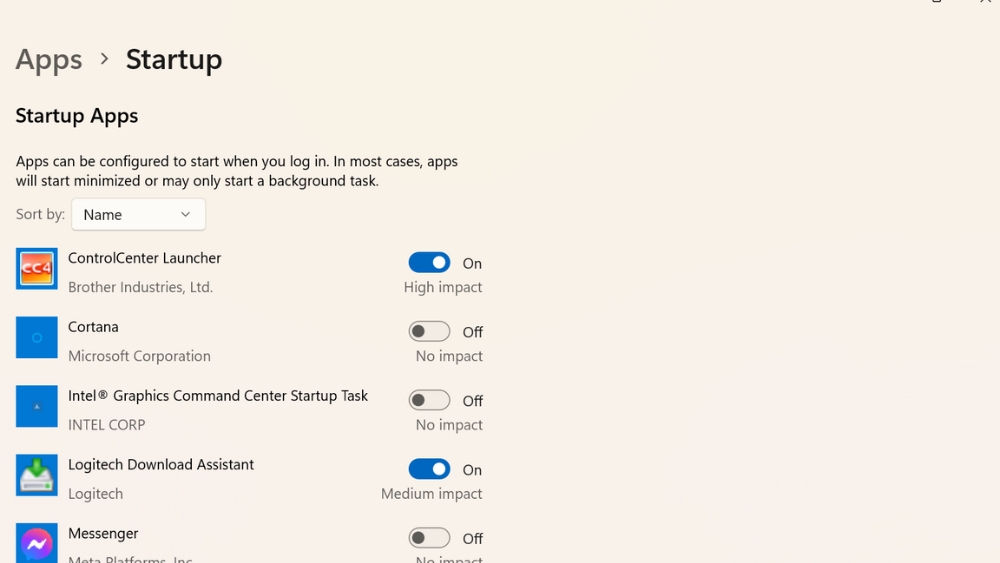This screenshot has width=1000, height=563.
Task: Click the Cortana entry name
Action: coord(93,326)
